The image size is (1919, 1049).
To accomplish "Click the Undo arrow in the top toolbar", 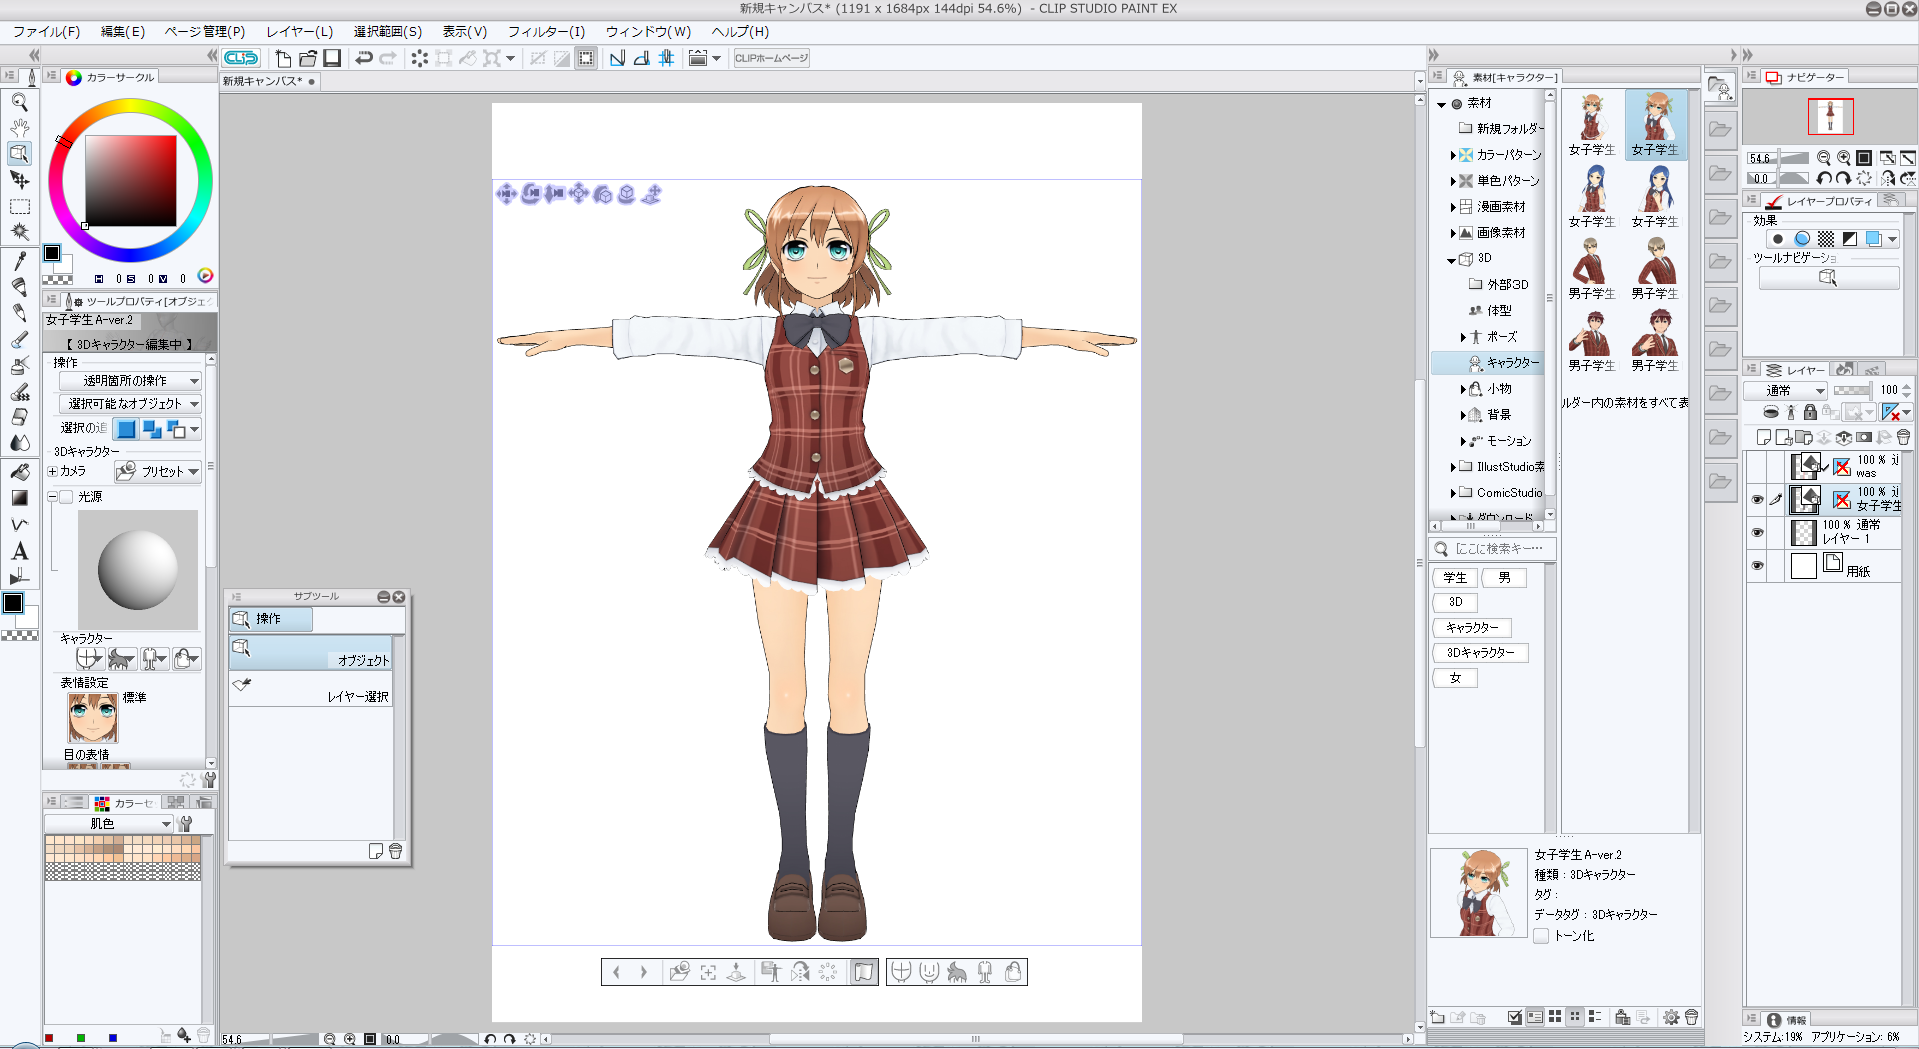I will 364,58.
